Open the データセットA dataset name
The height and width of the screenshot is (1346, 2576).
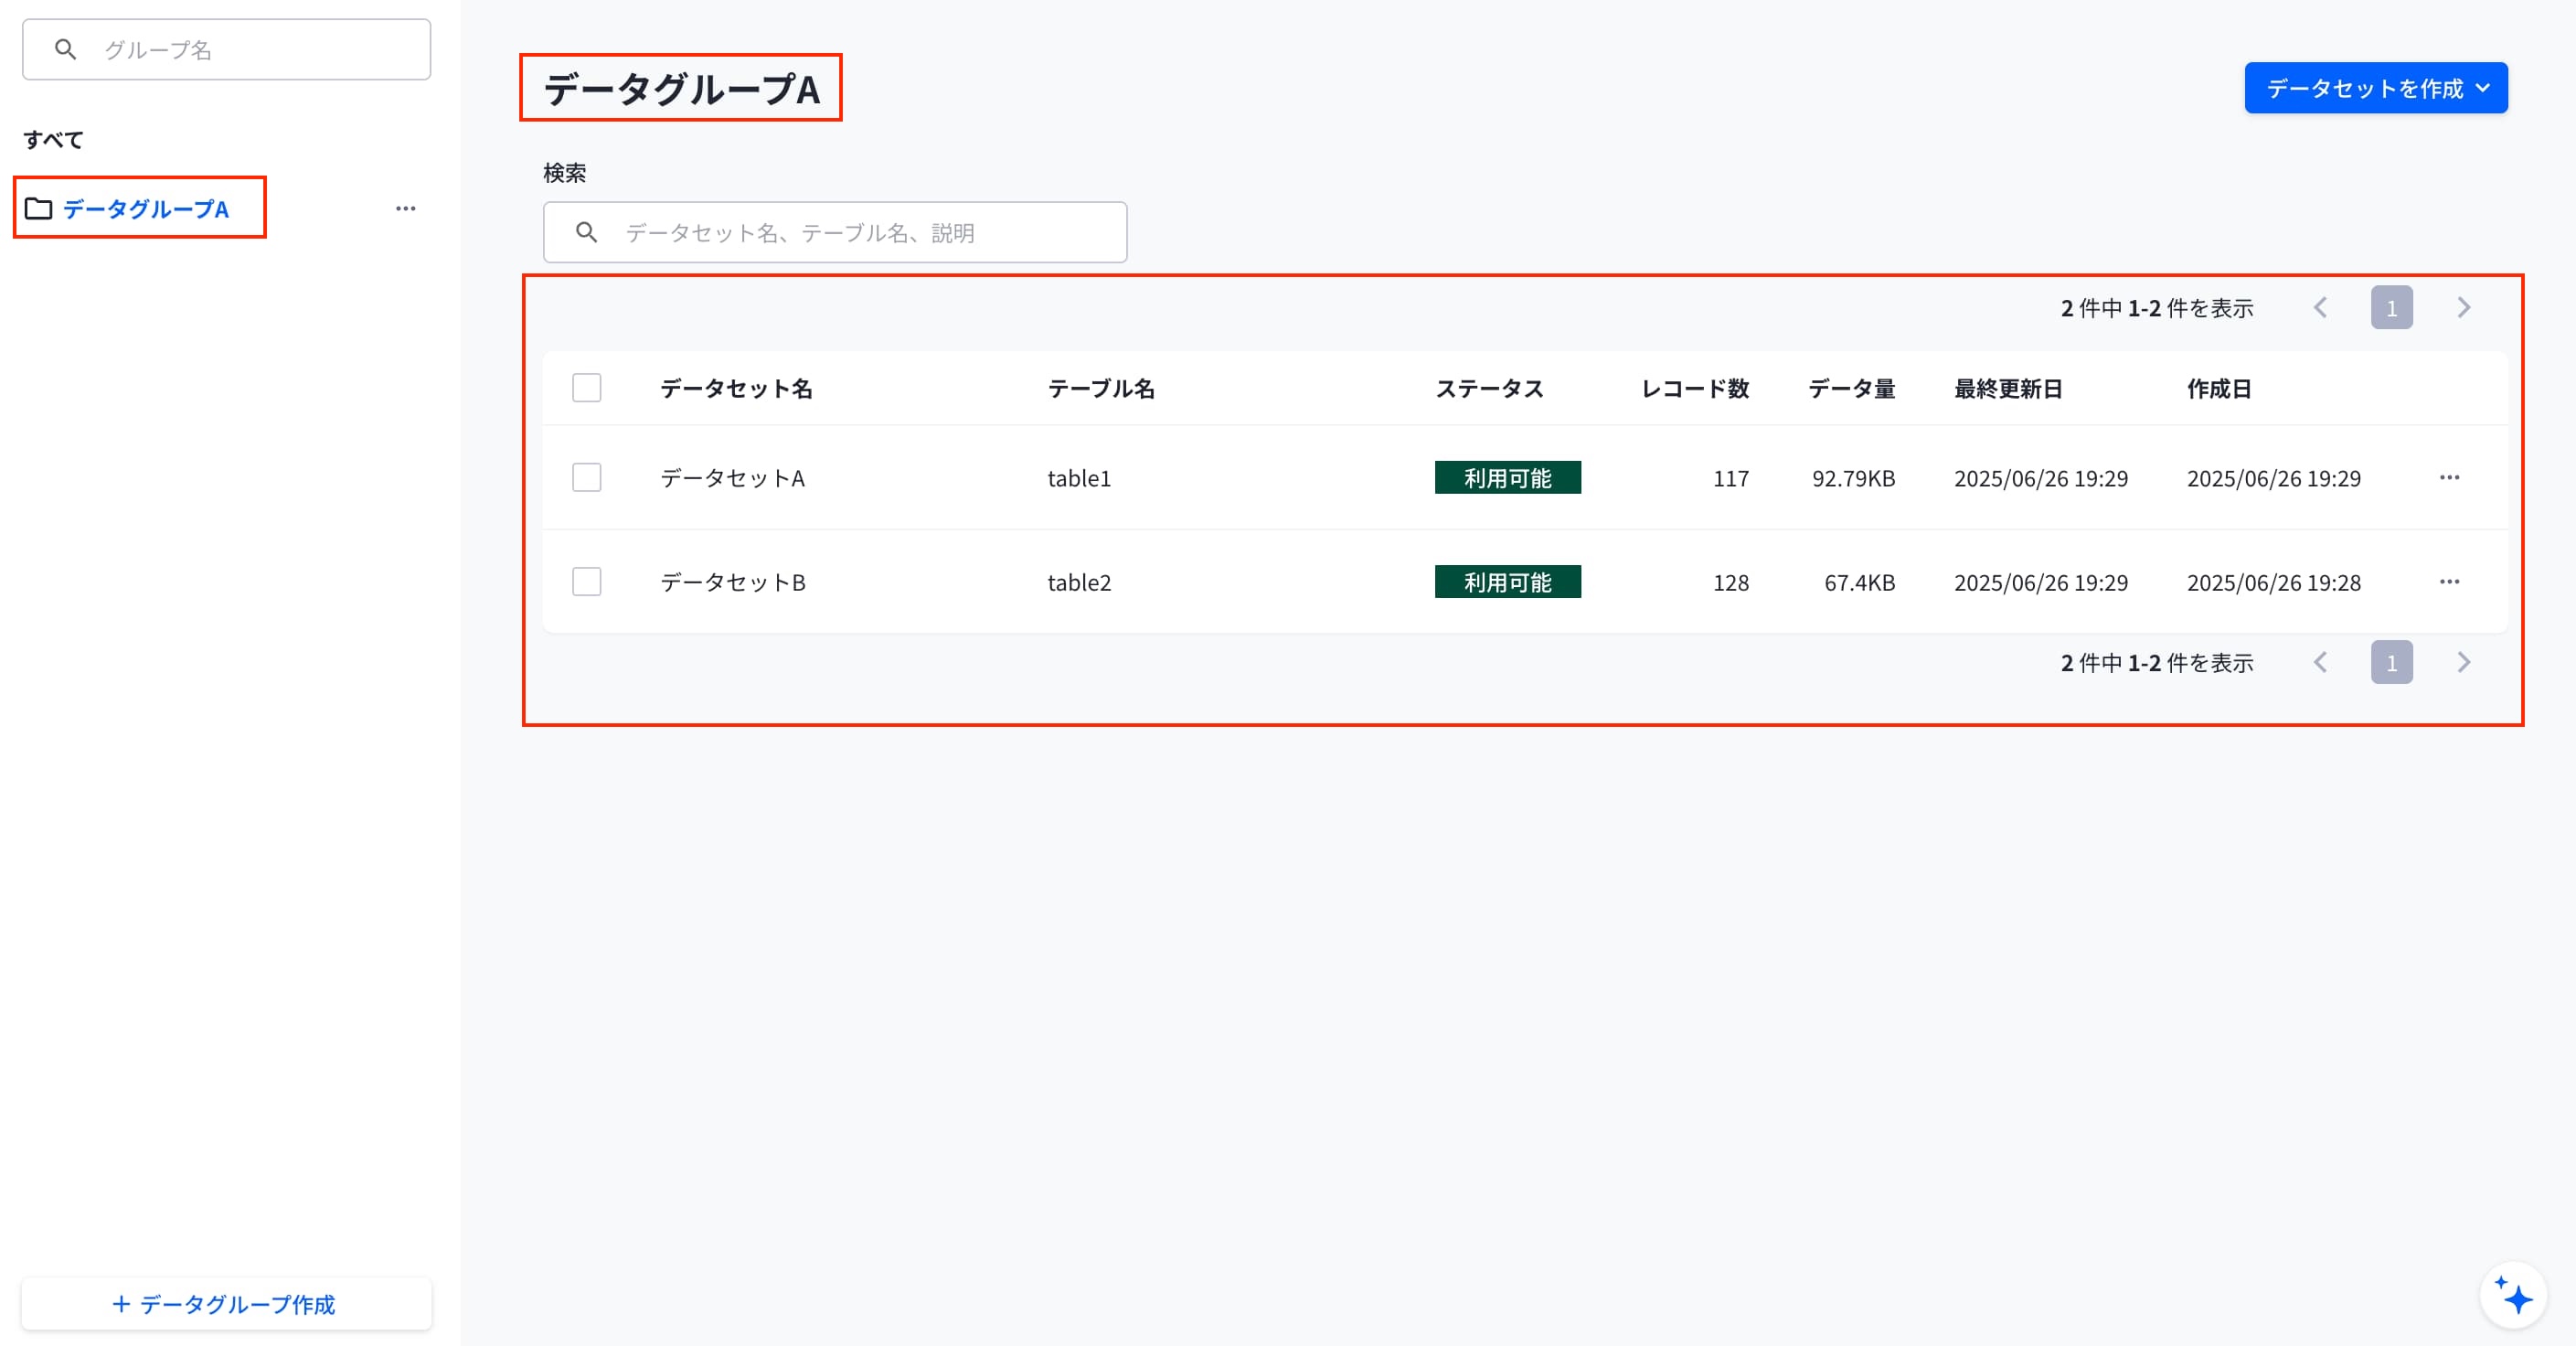click(x=732, y=478)
